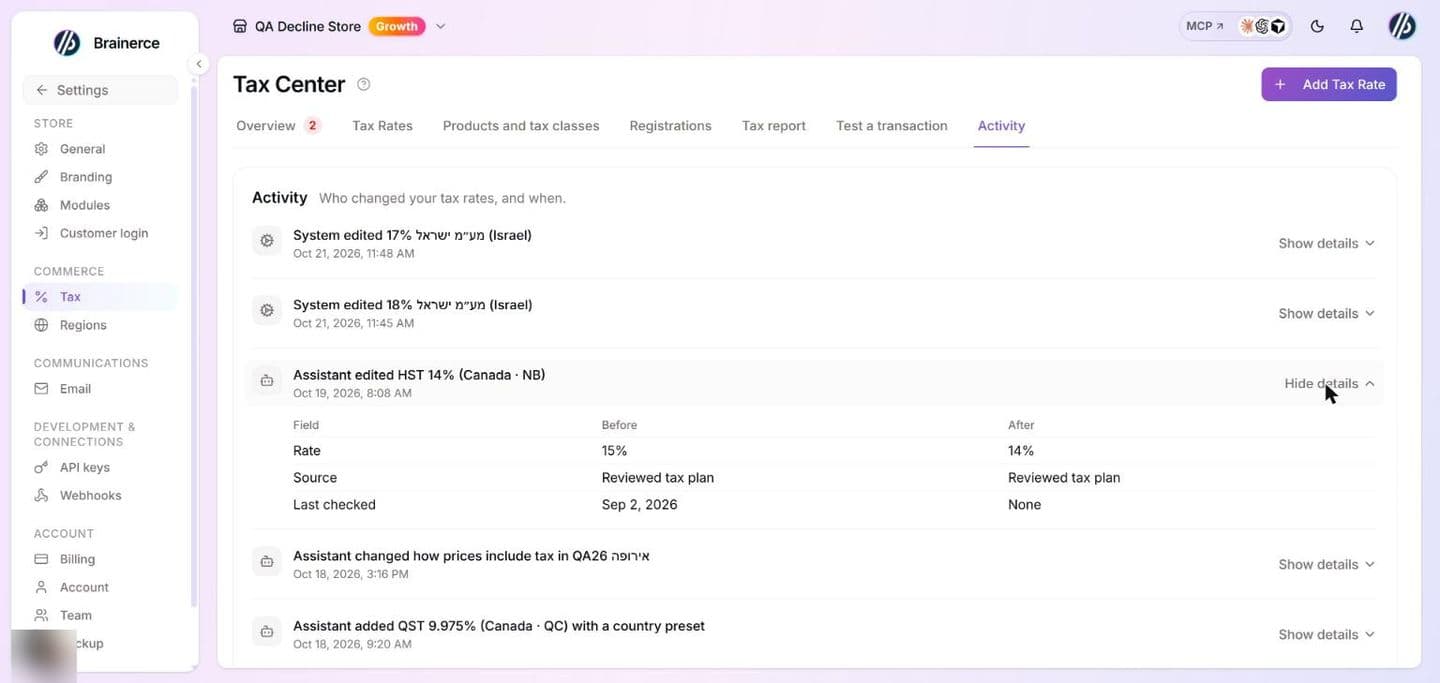The image size is (1440, 683).
Task: Show details for QST 9.975% added entry
Action: click(x=1327, y=634)
